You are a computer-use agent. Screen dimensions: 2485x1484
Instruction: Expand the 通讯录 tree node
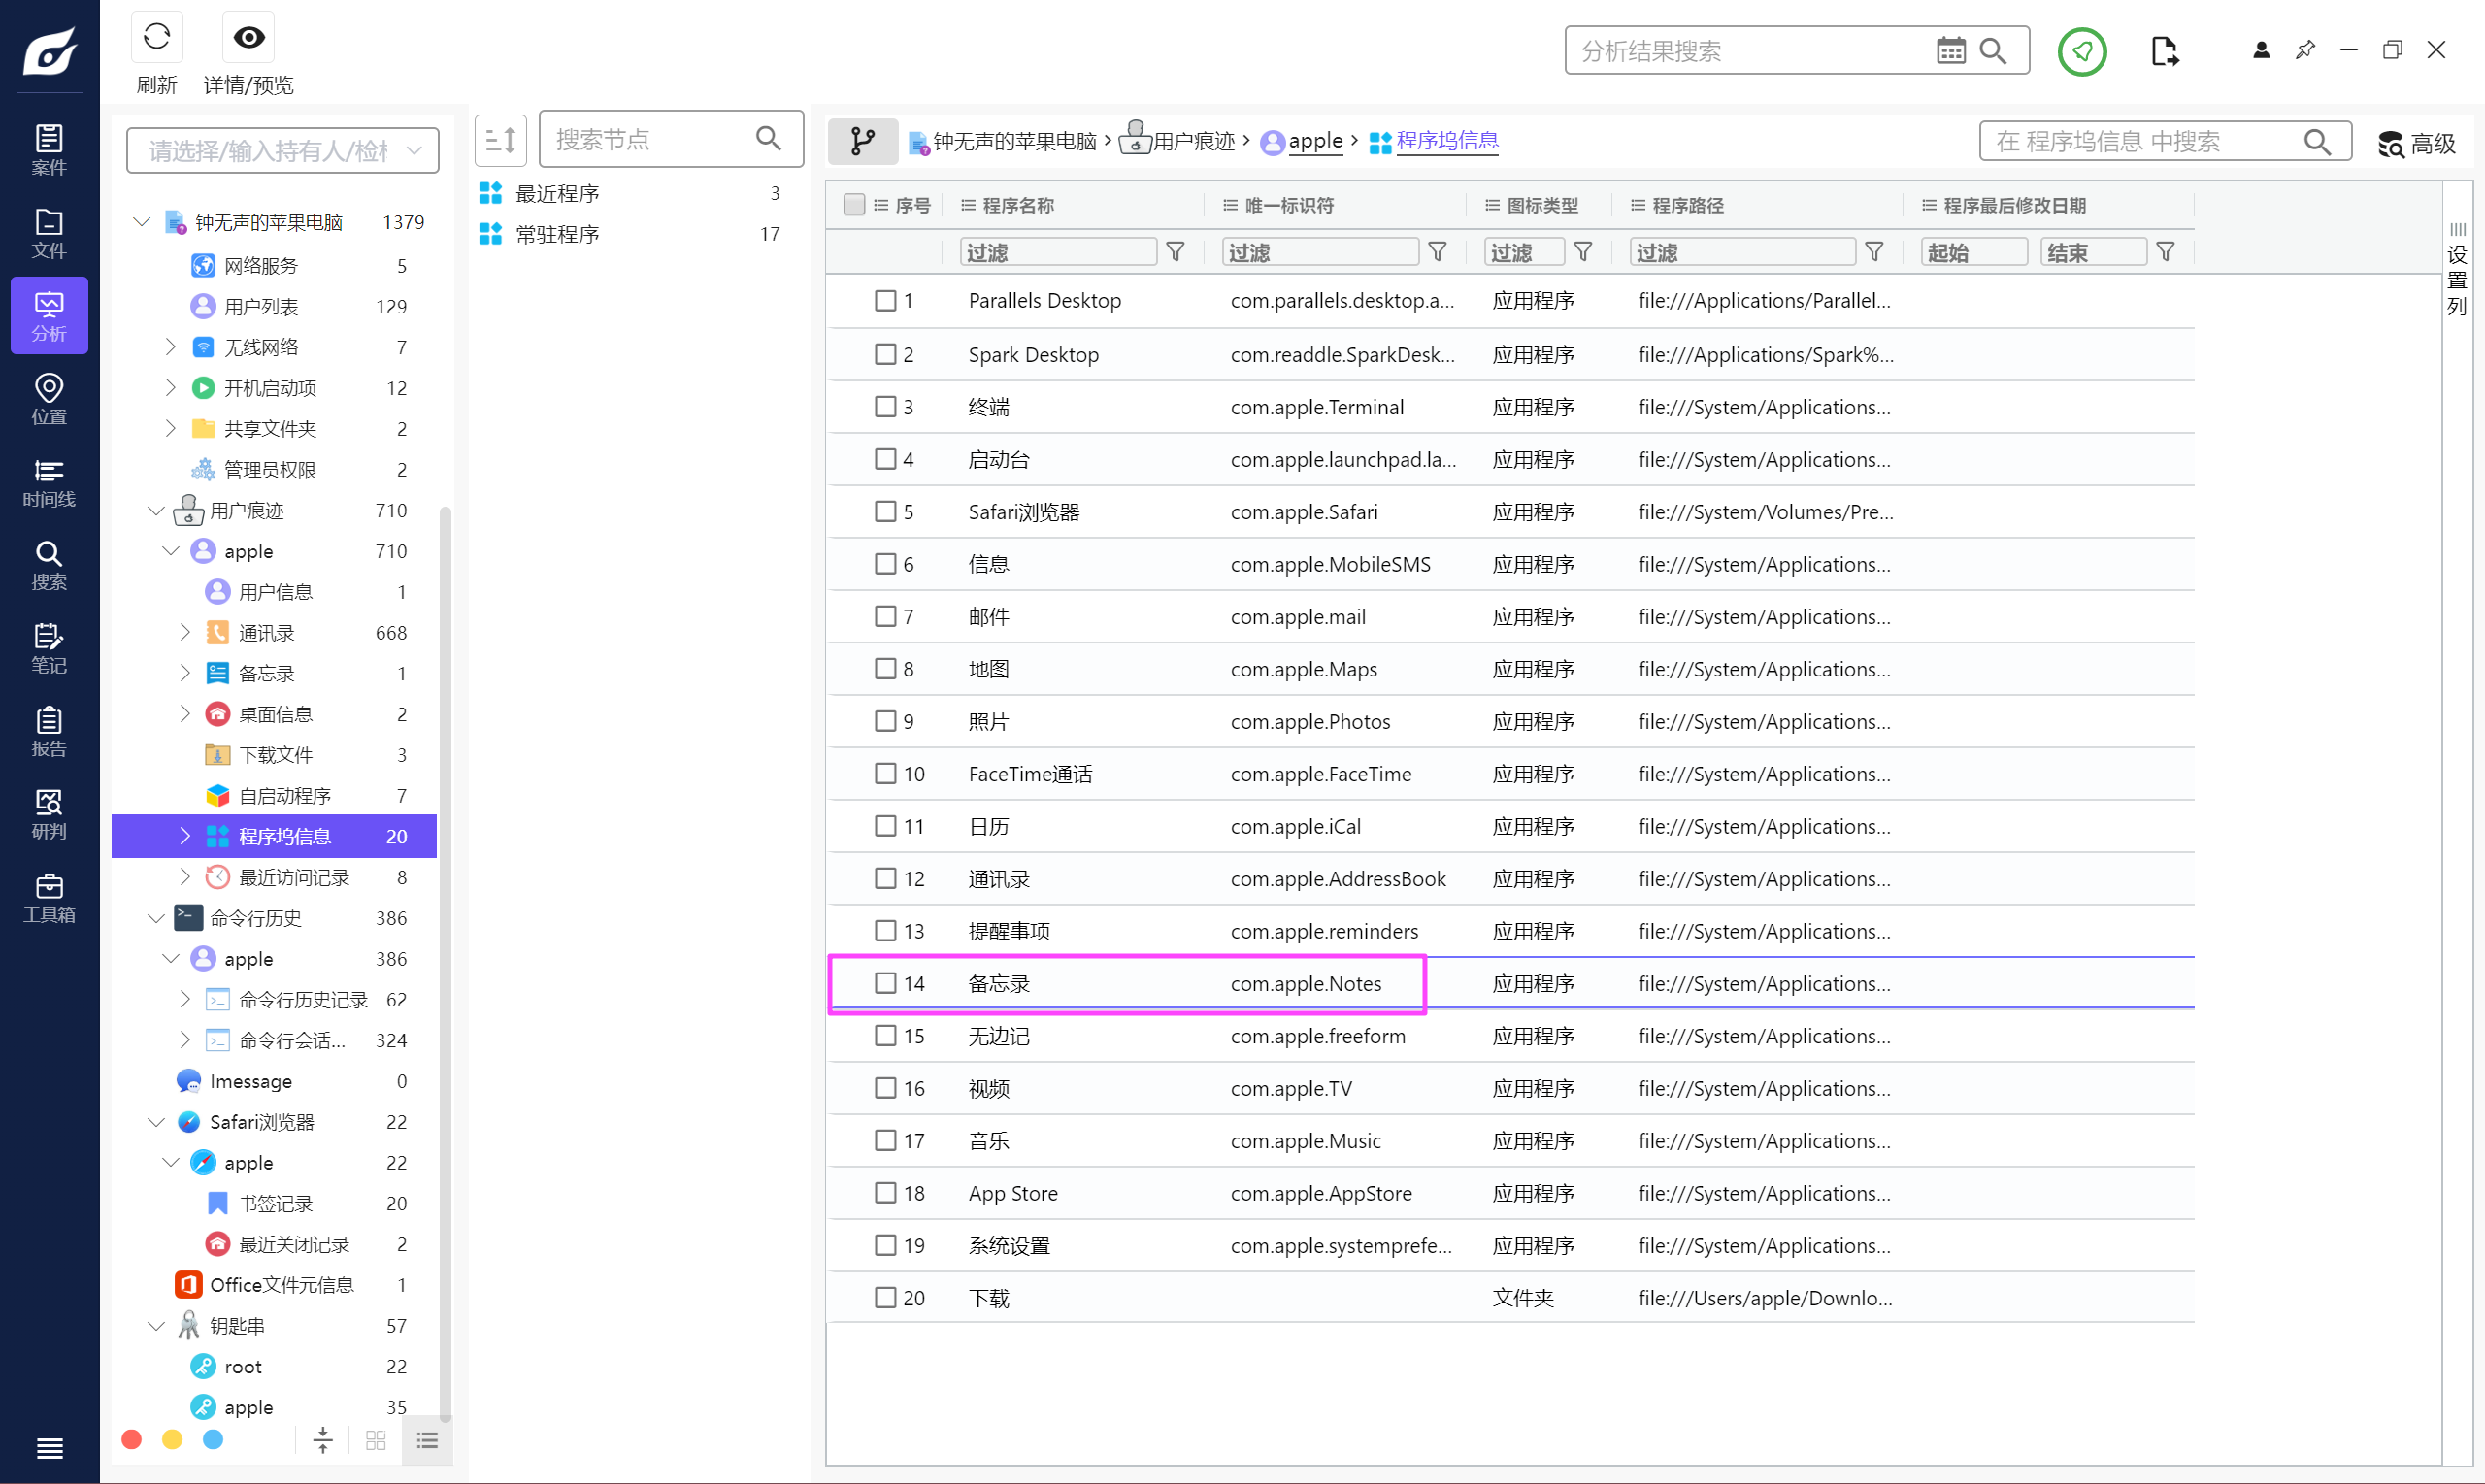coord(185,633)
